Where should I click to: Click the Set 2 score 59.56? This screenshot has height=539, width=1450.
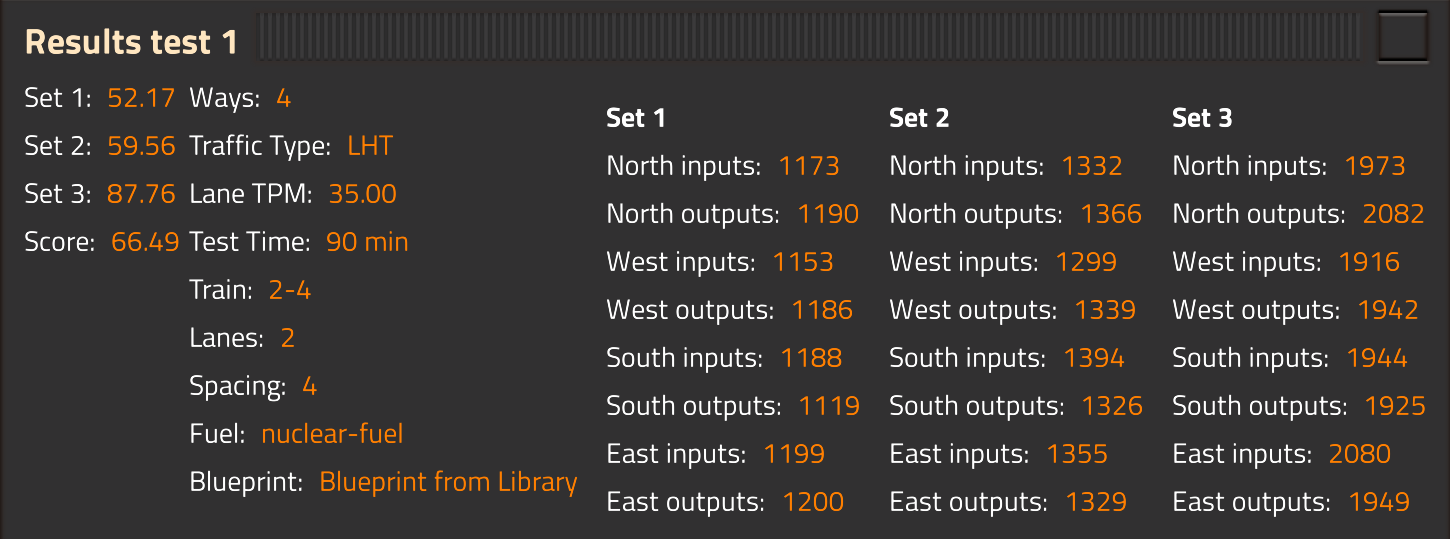[x=141, y=146]
